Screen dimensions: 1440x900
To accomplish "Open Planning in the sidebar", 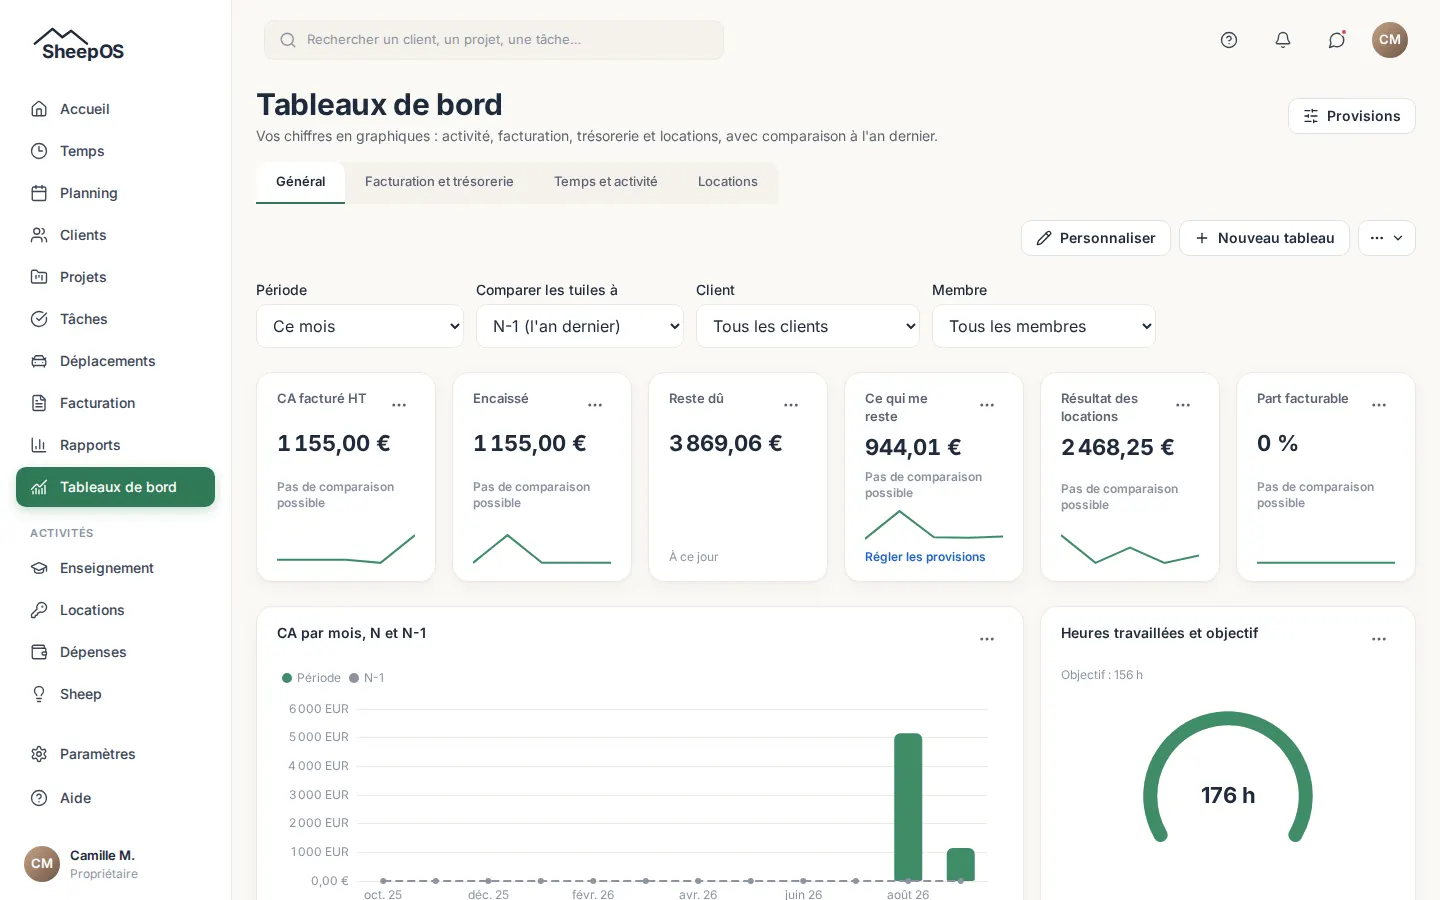I will pos(115,193).
